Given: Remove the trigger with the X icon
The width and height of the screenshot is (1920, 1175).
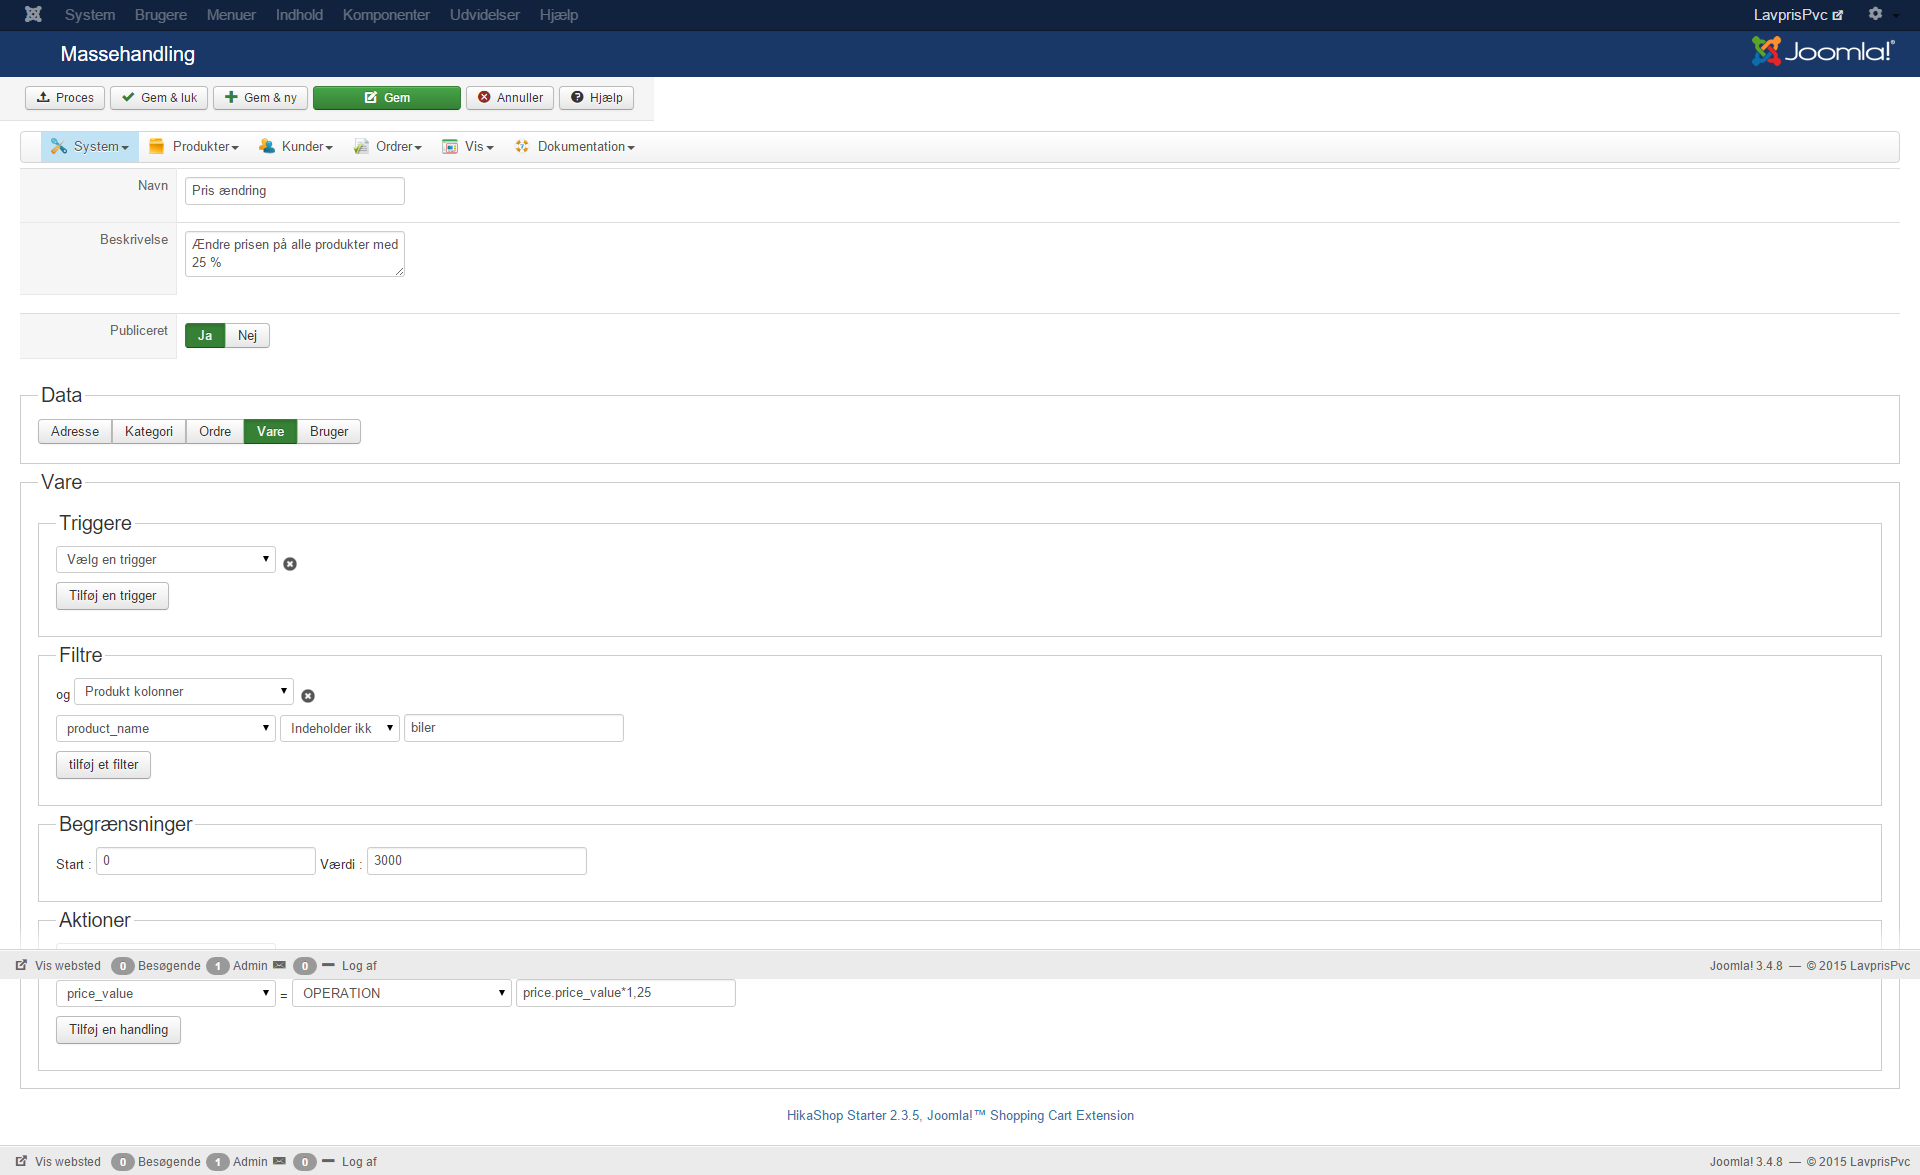Looking at the screenshot, I should click(290, 564).
